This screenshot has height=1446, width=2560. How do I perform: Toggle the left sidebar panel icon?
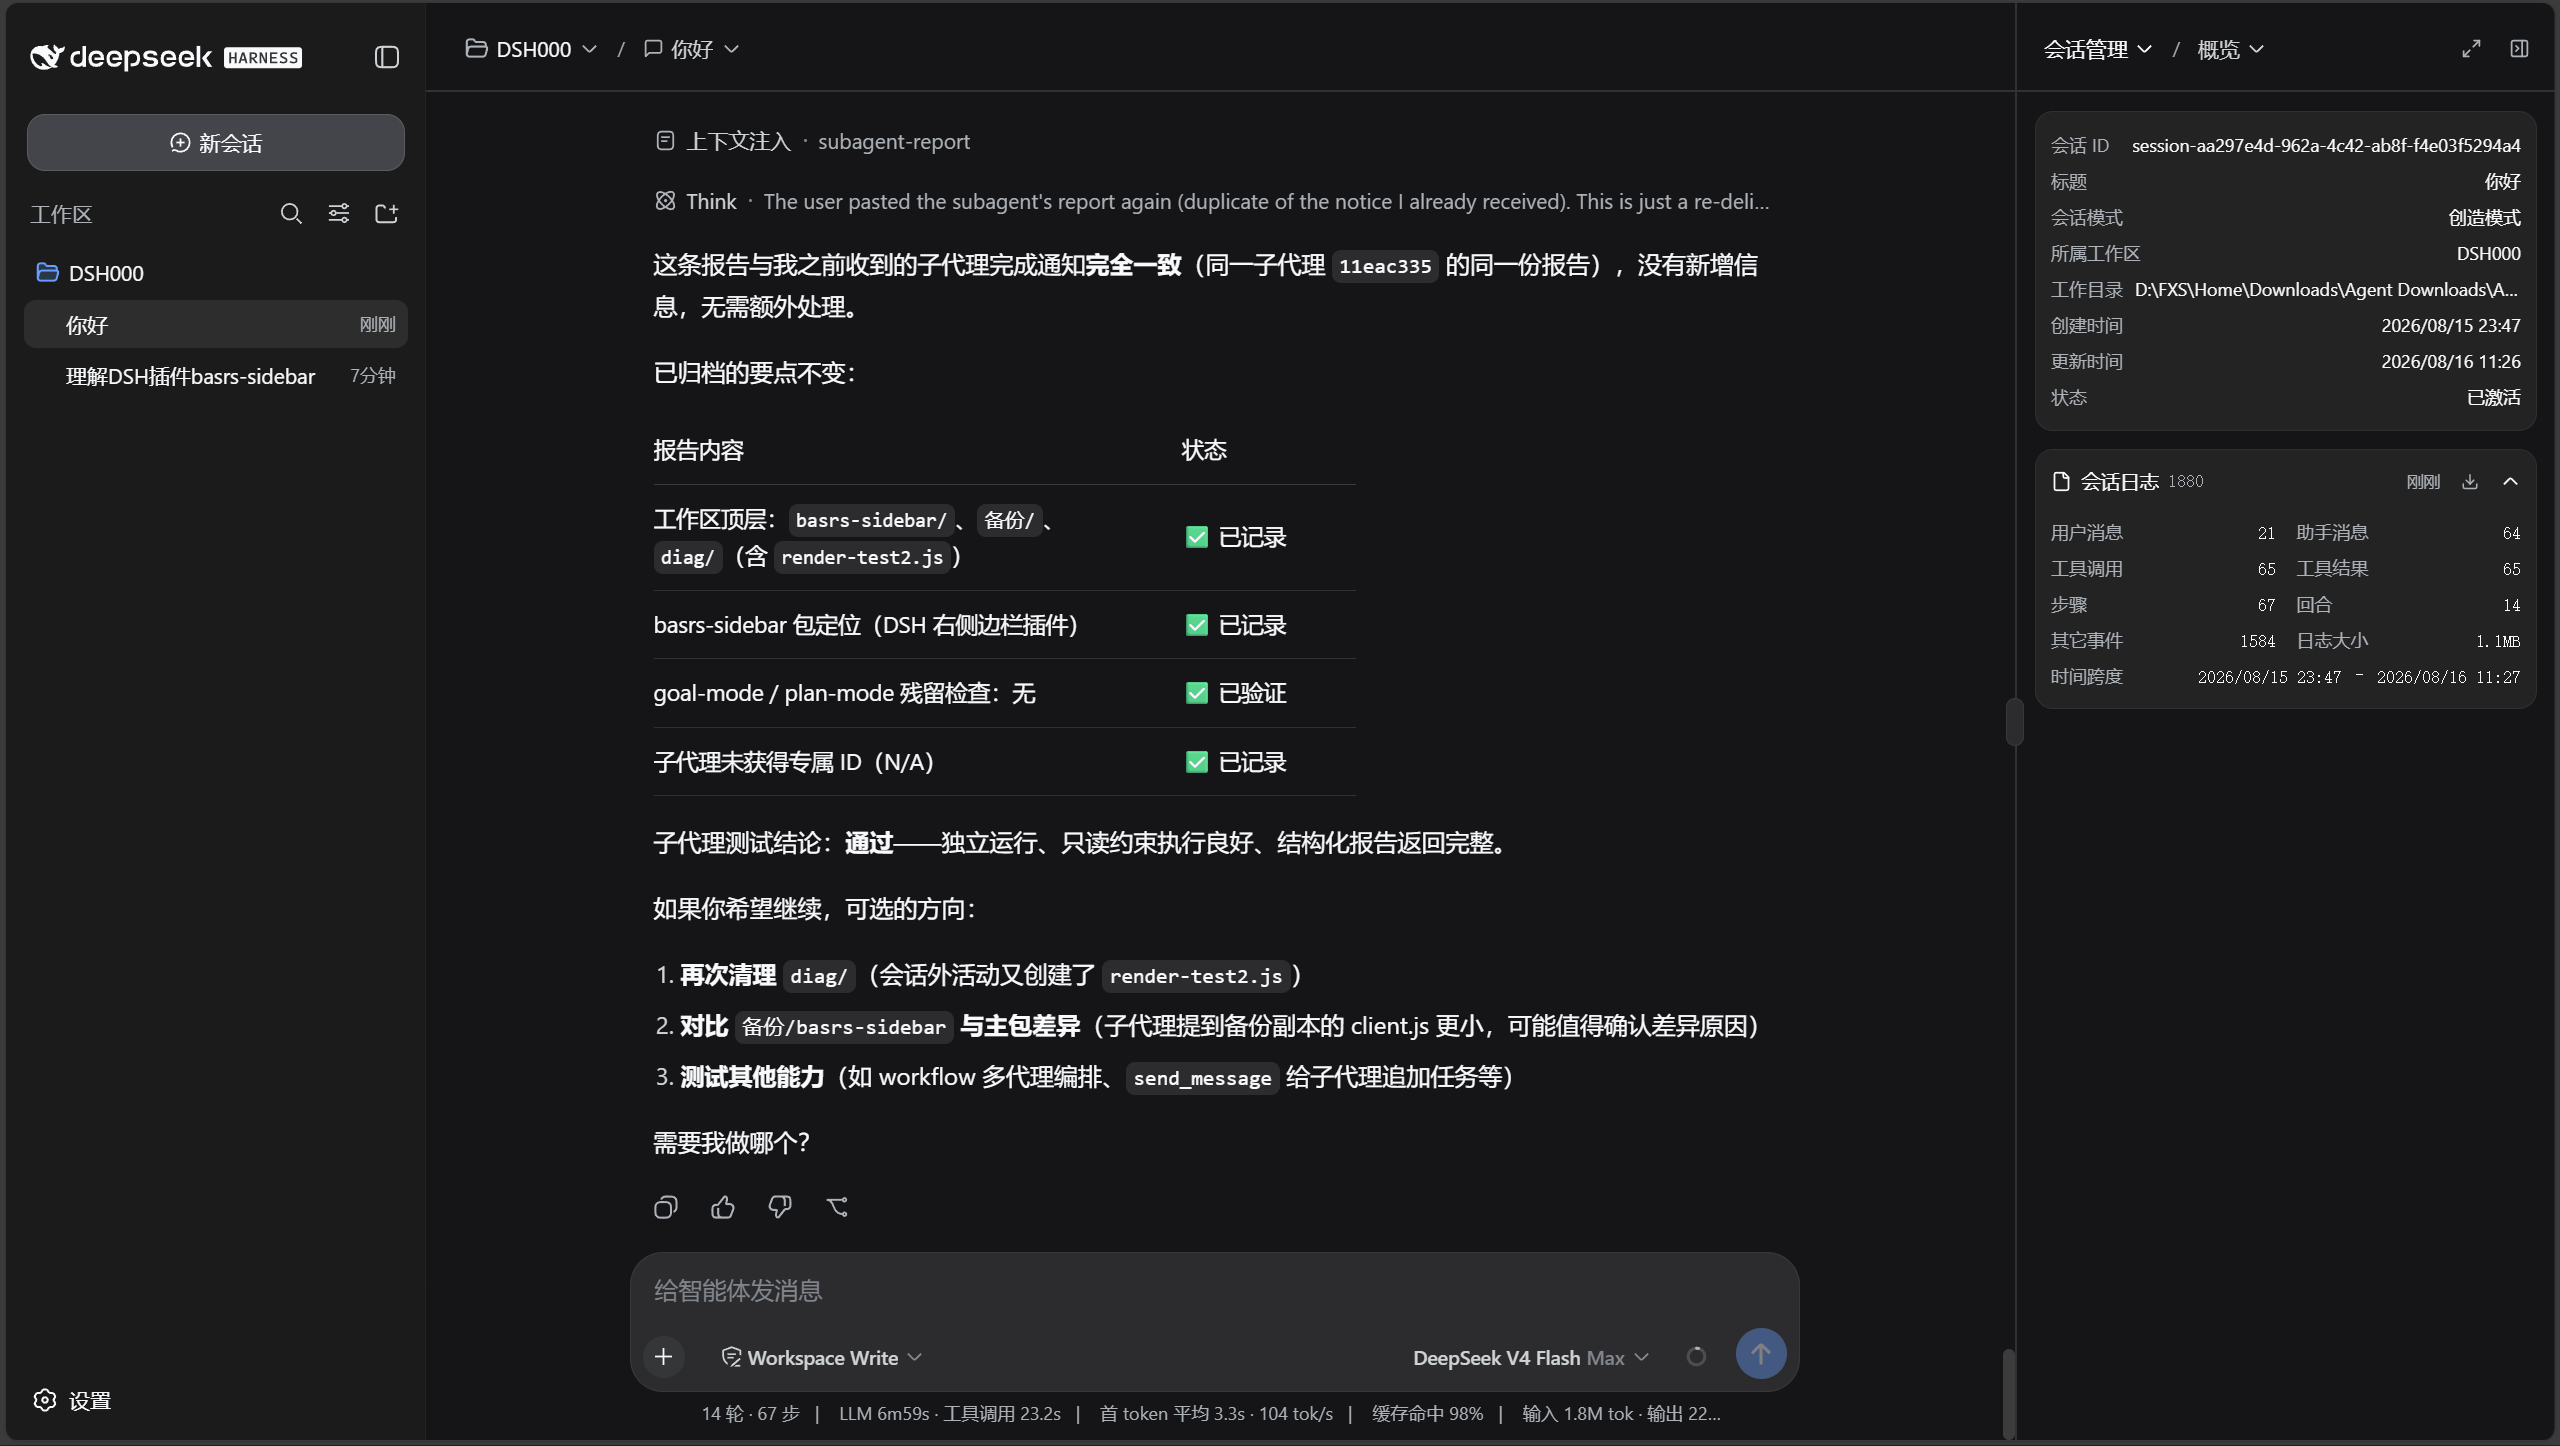pyautogui.click(x=387, y=57)
